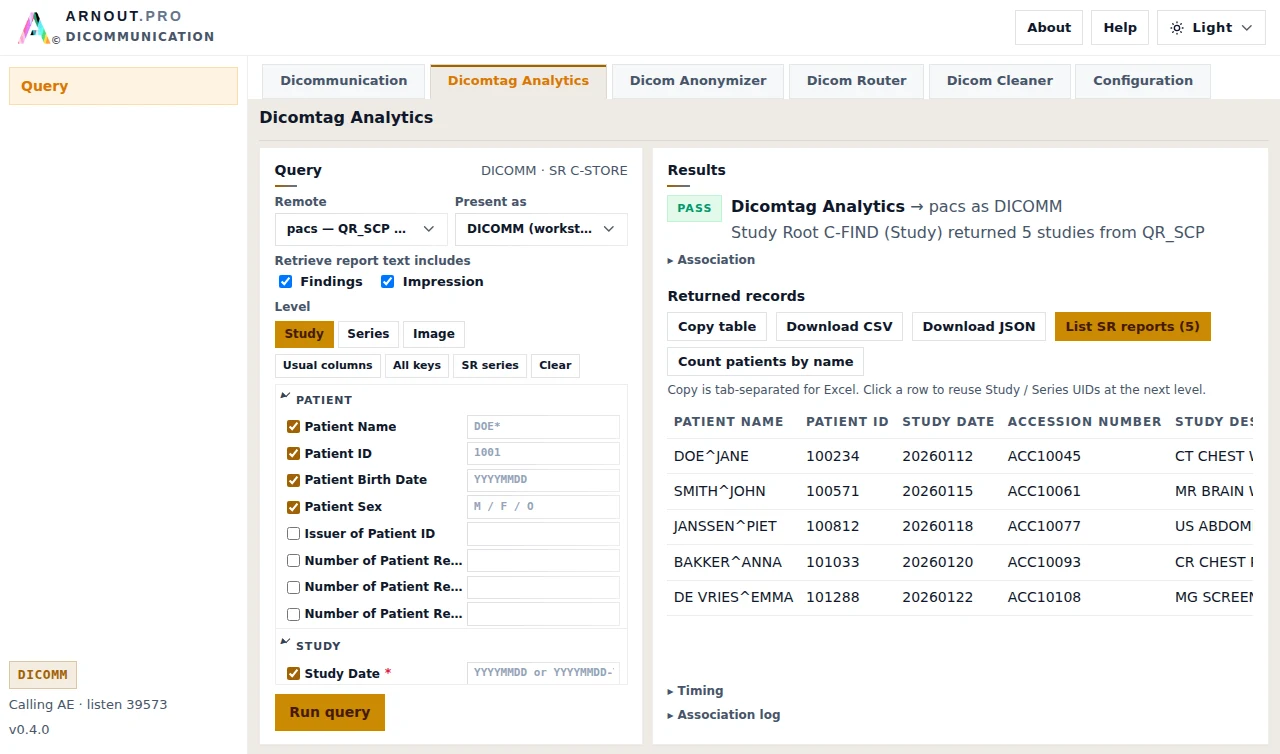Select Query in the sidebar

coord(123,86)
